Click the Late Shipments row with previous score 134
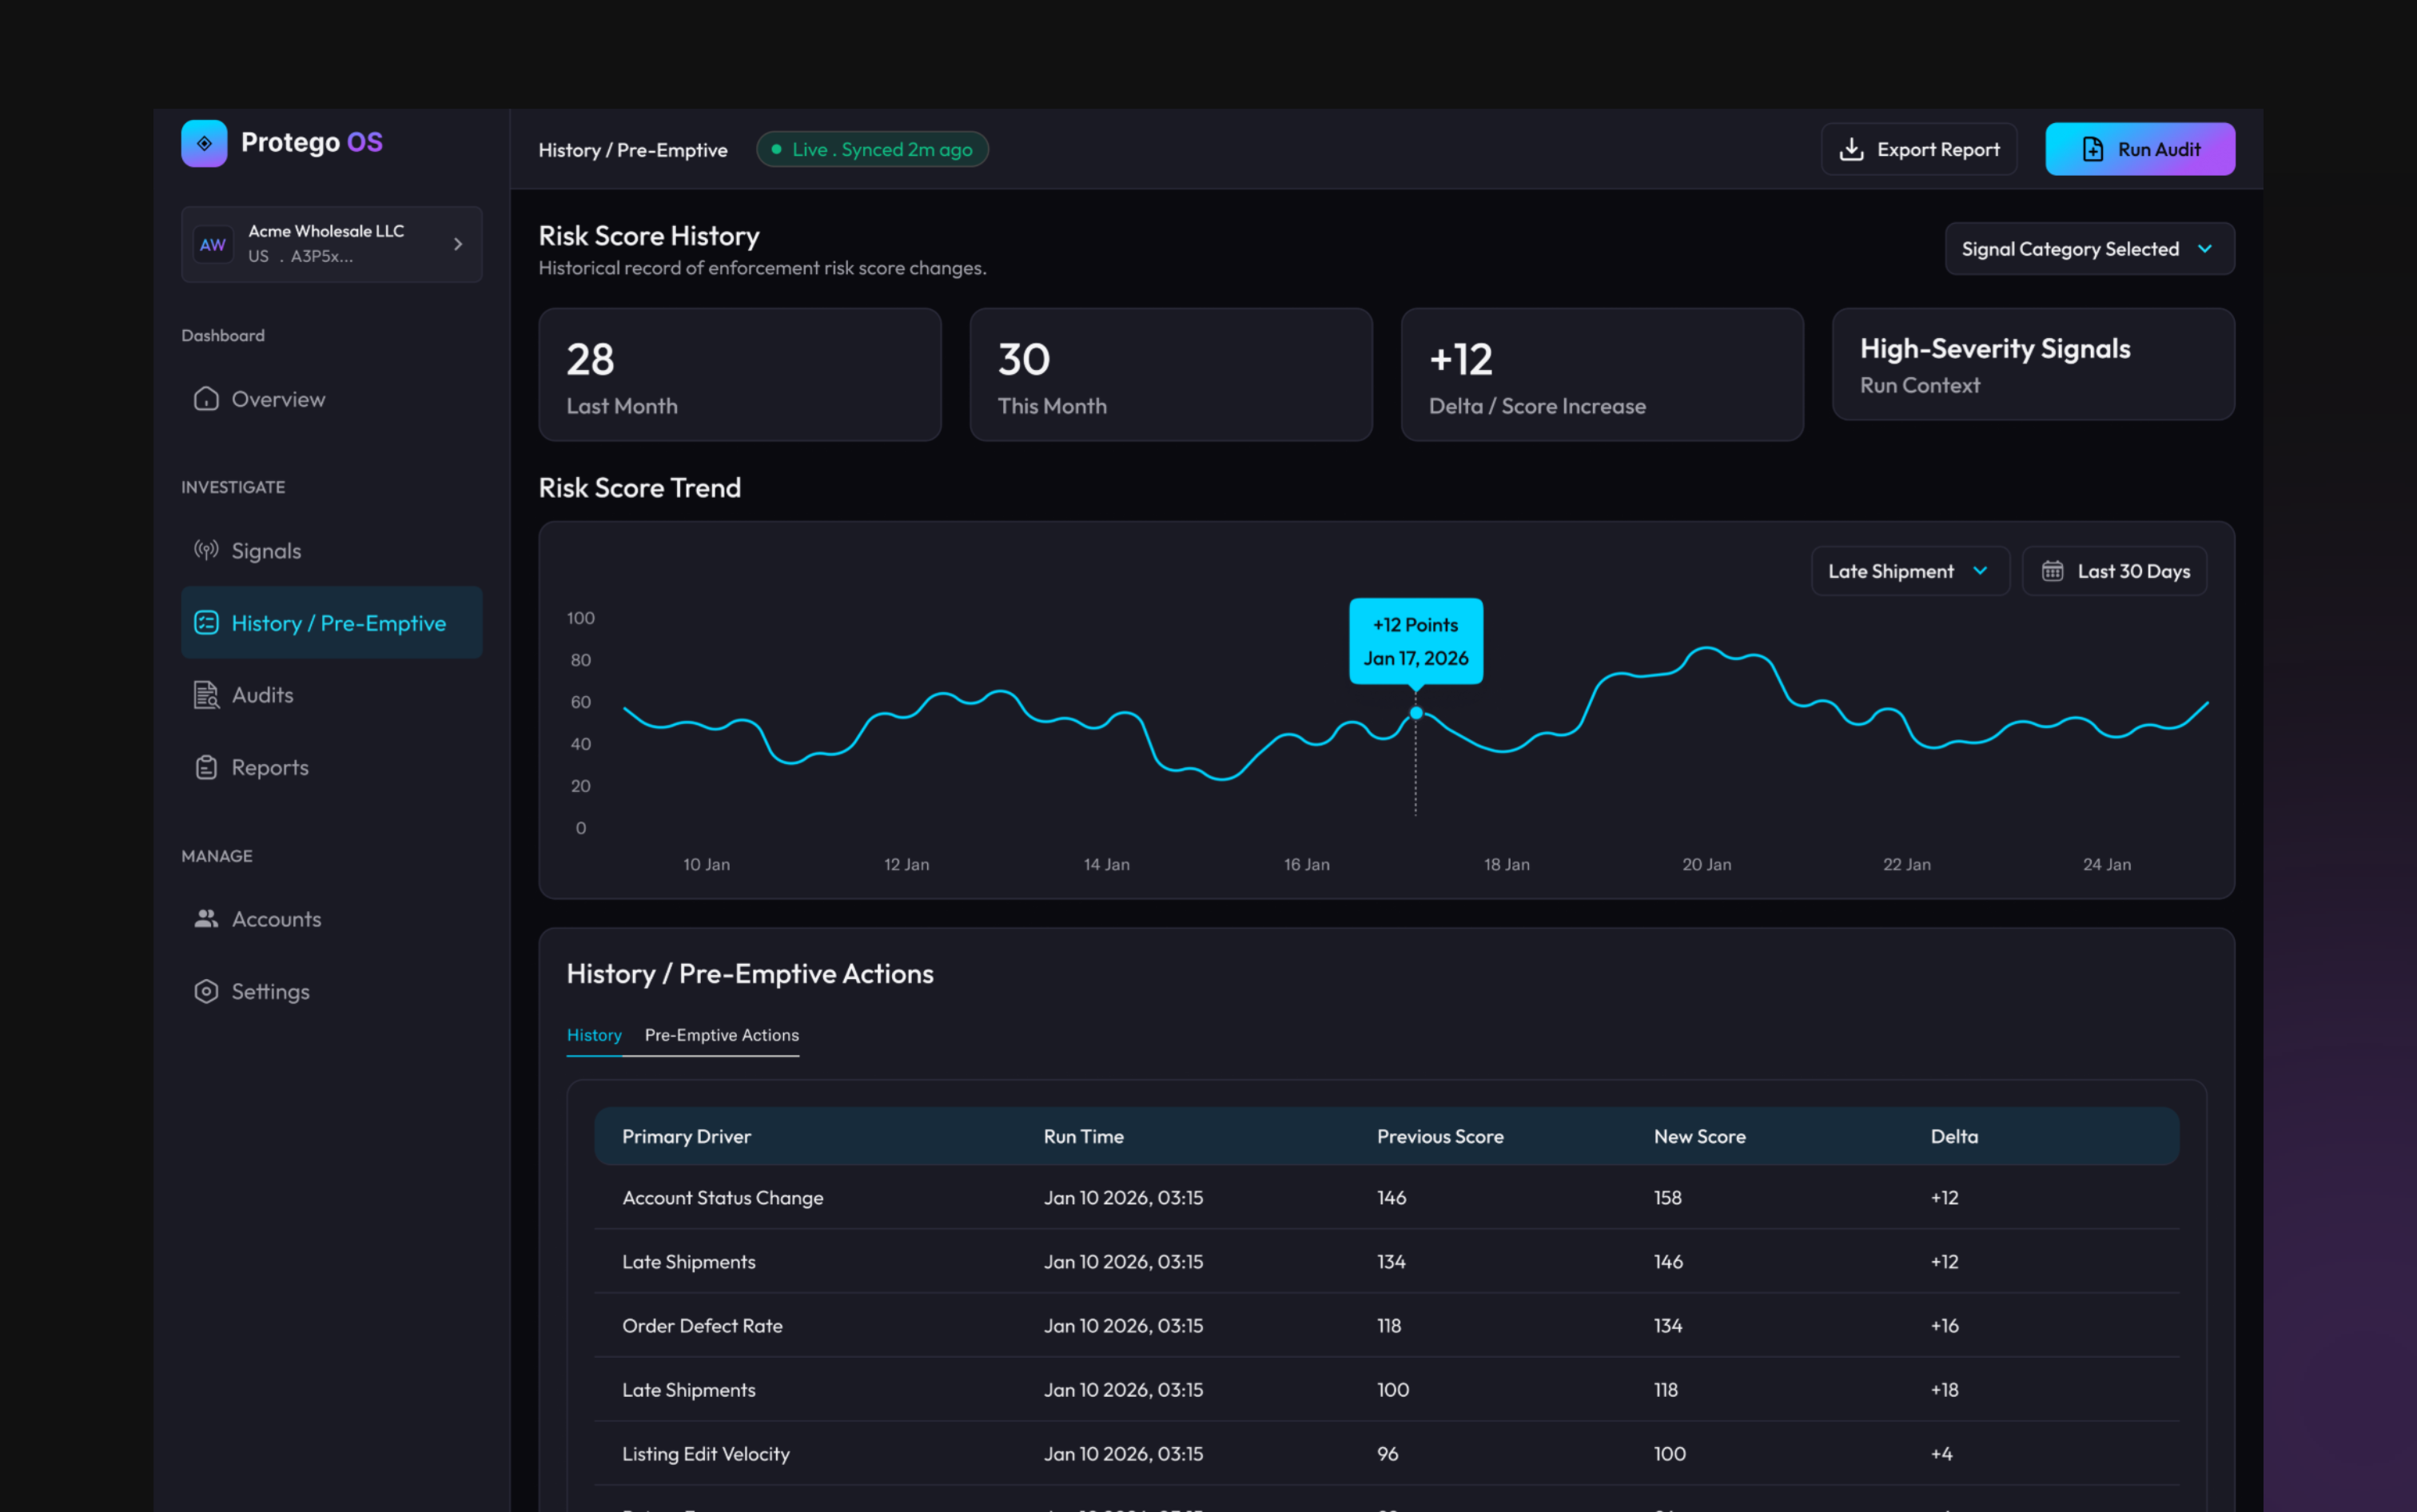This screenshot has height=1512, width=2417. tap(1386, 1262)
